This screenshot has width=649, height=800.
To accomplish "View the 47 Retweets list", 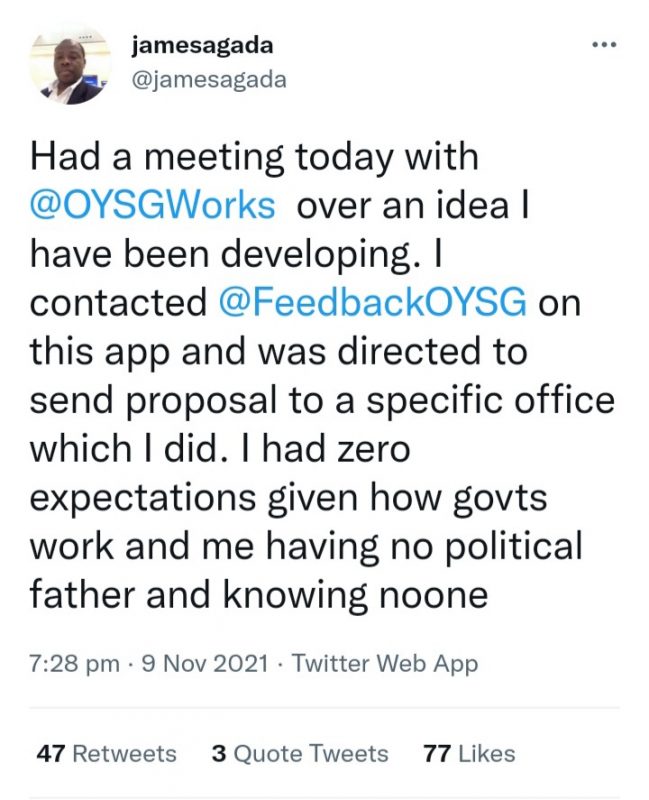I will 106,754.
